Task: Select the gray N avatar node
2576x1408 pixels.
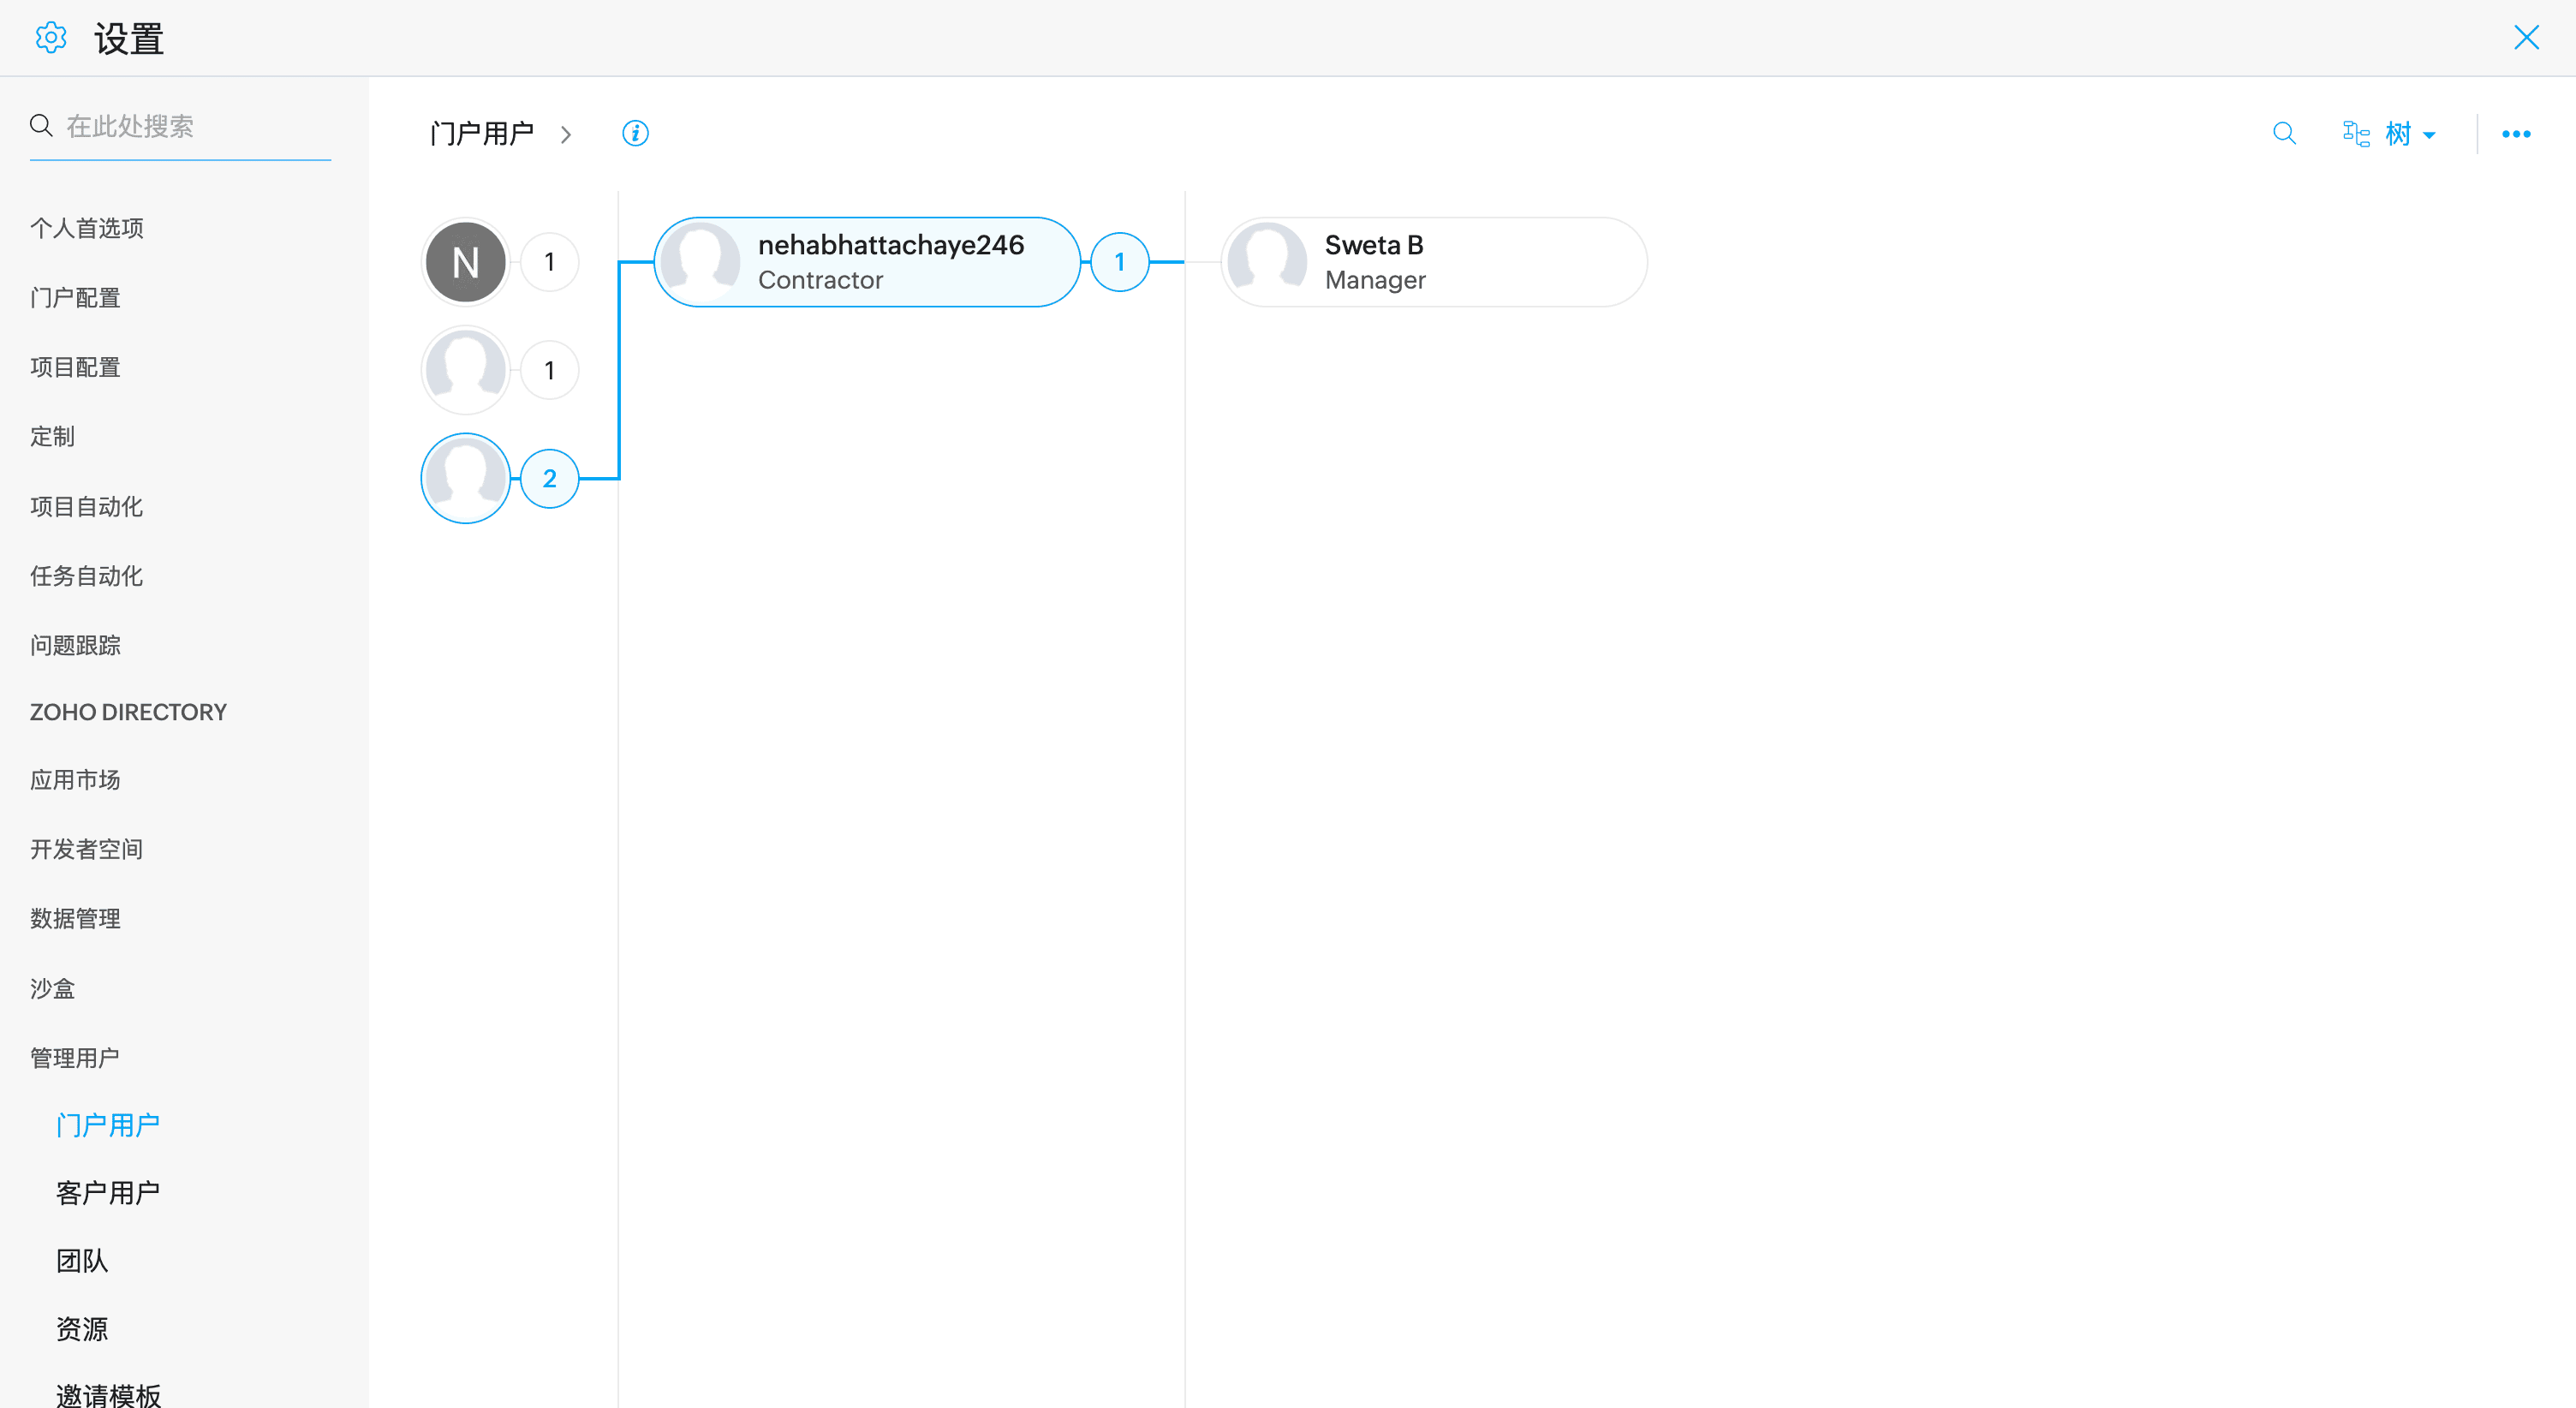Action: pyautogui.click(x=465, y=262)
